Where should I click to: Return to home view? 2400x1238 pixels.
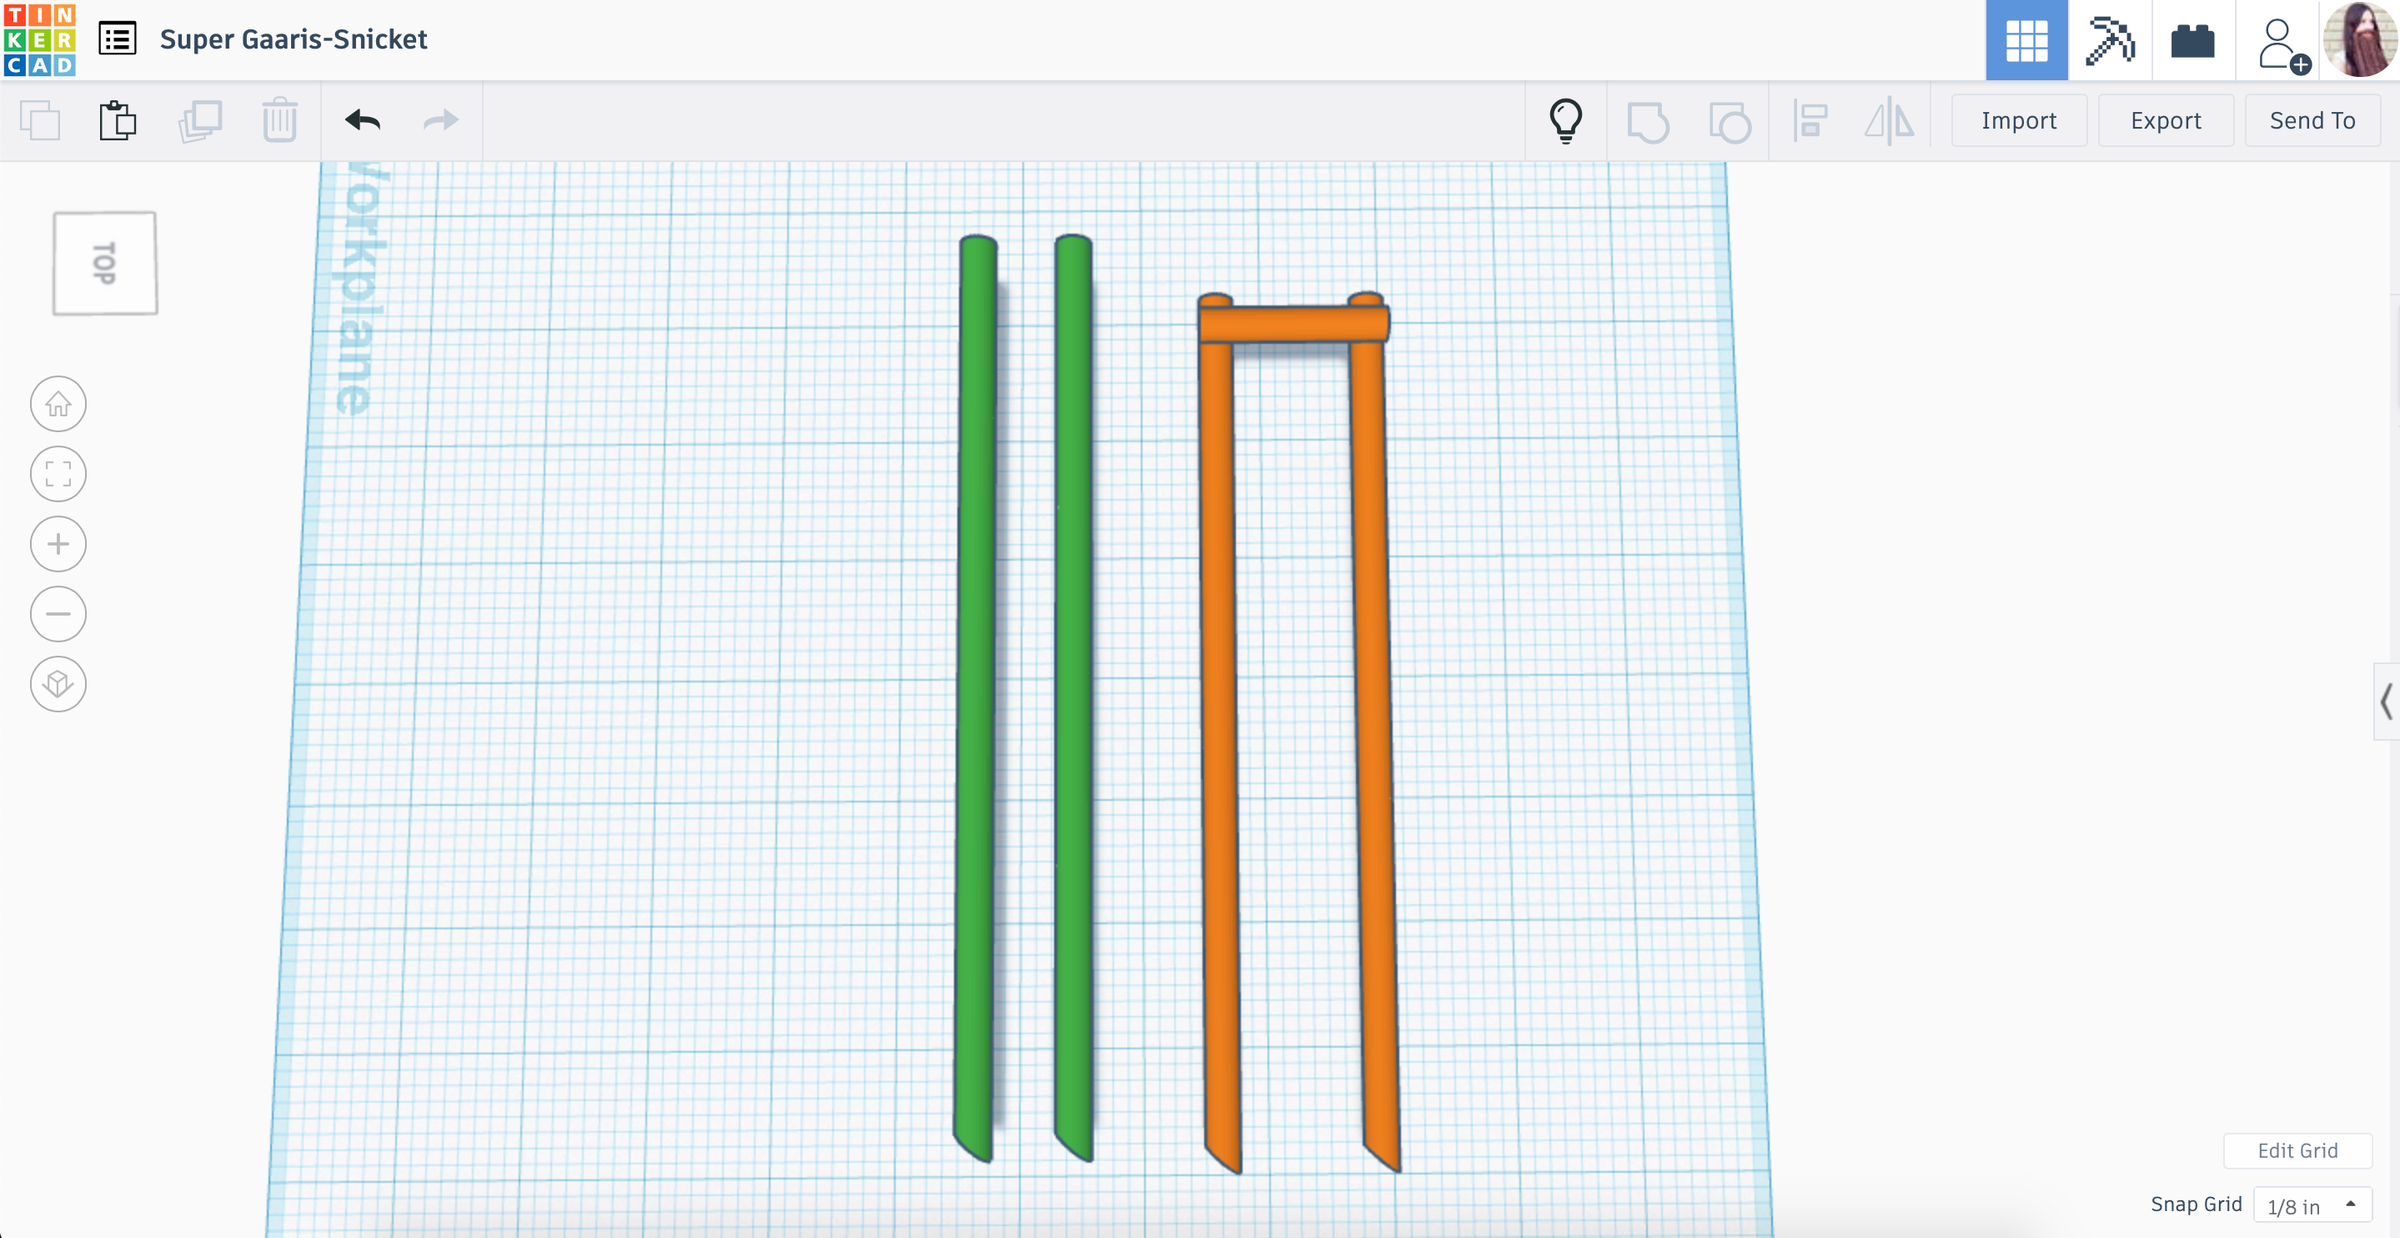click(x=58, y=404)
